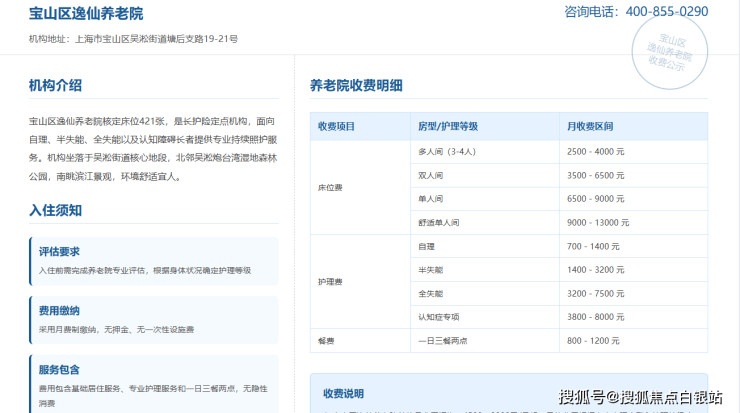Viewport: 740px width, 413px height.
Task: Select the address line 机构地址
Action: 133,39
